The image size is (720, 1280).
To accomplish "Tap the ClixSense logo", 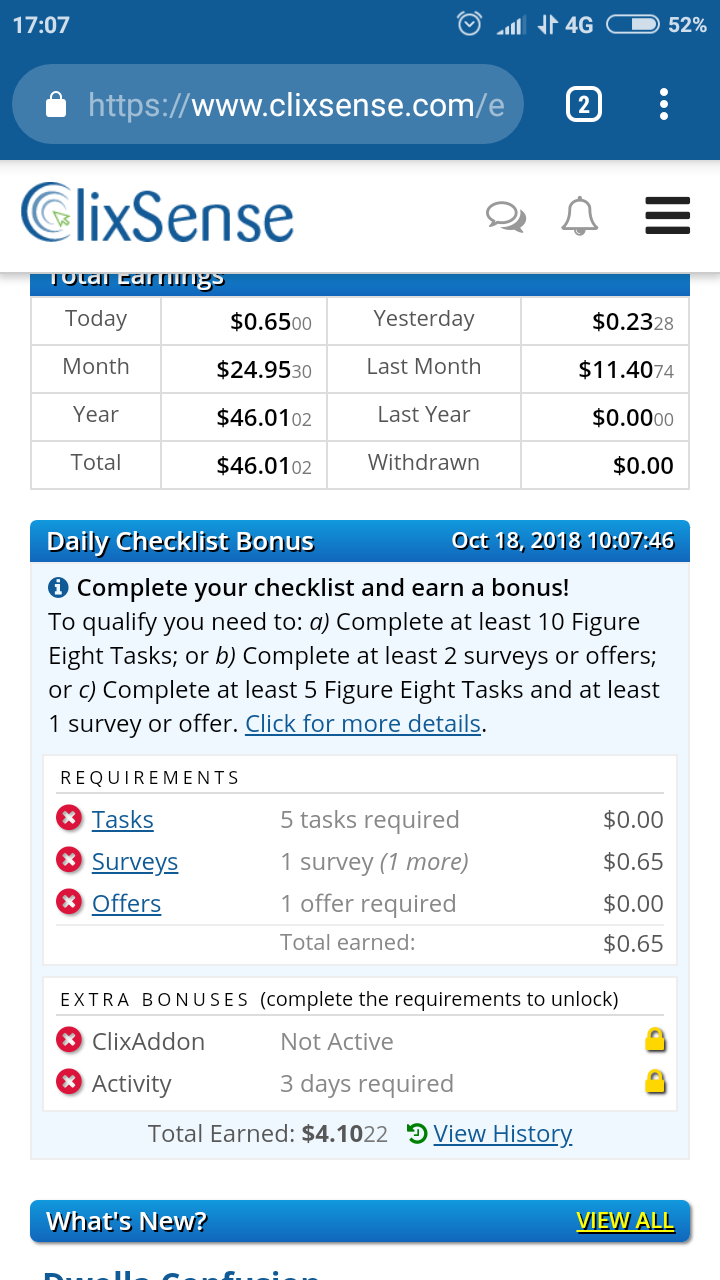I will pos(157,212).
